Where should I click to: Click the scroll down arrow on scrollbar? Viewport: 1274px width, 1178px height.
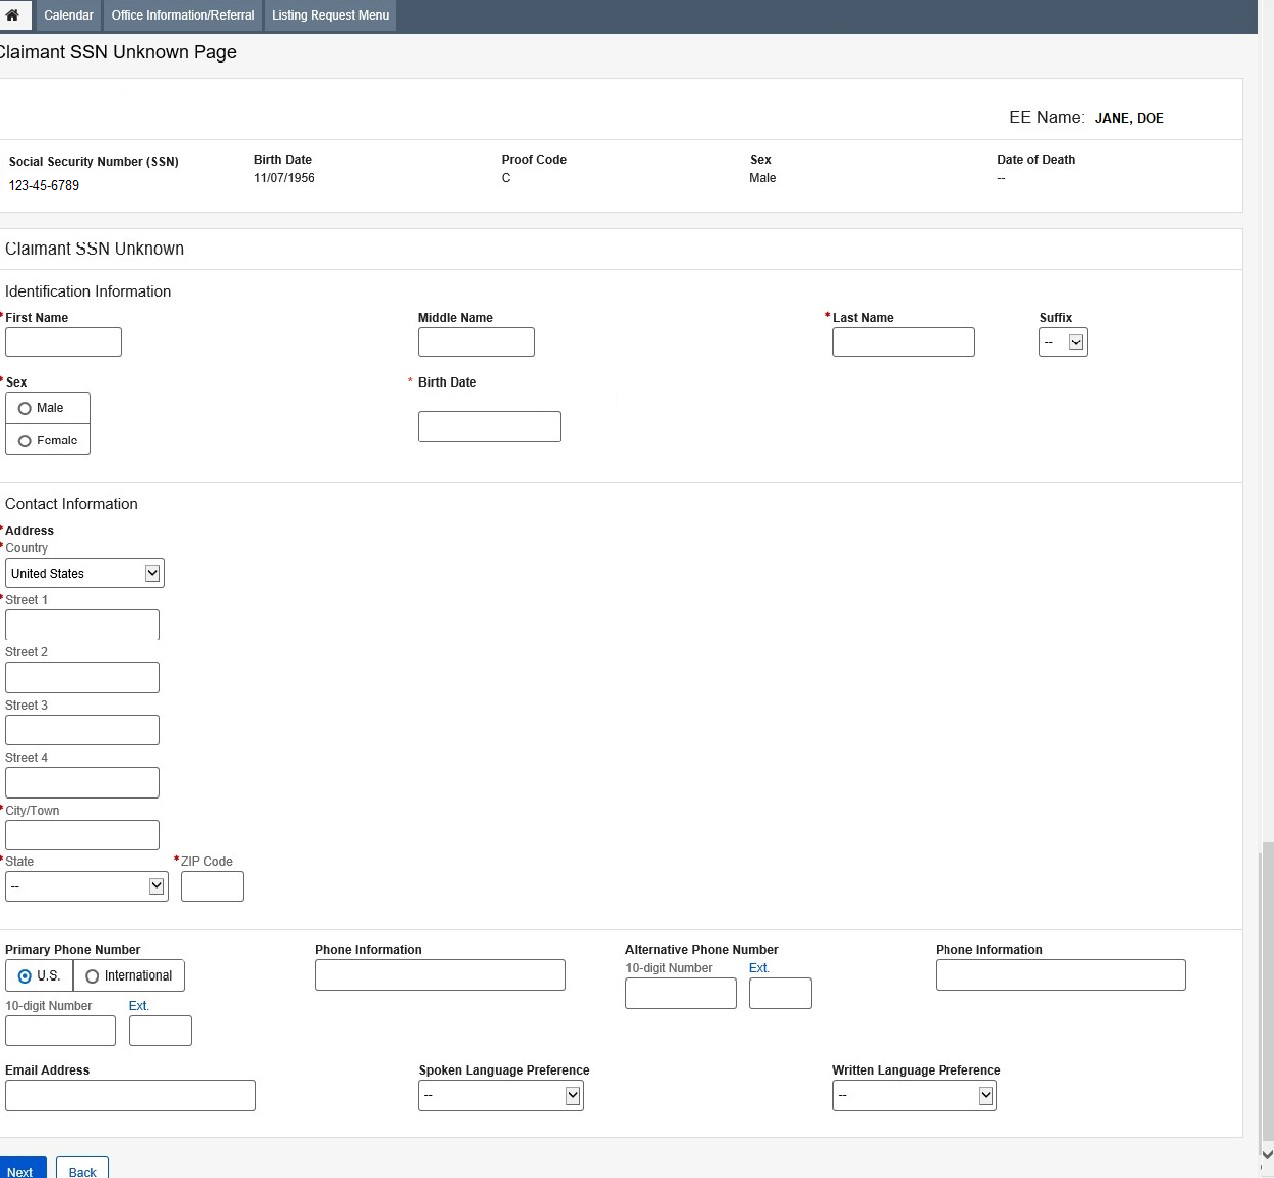pos(1267,1154)
